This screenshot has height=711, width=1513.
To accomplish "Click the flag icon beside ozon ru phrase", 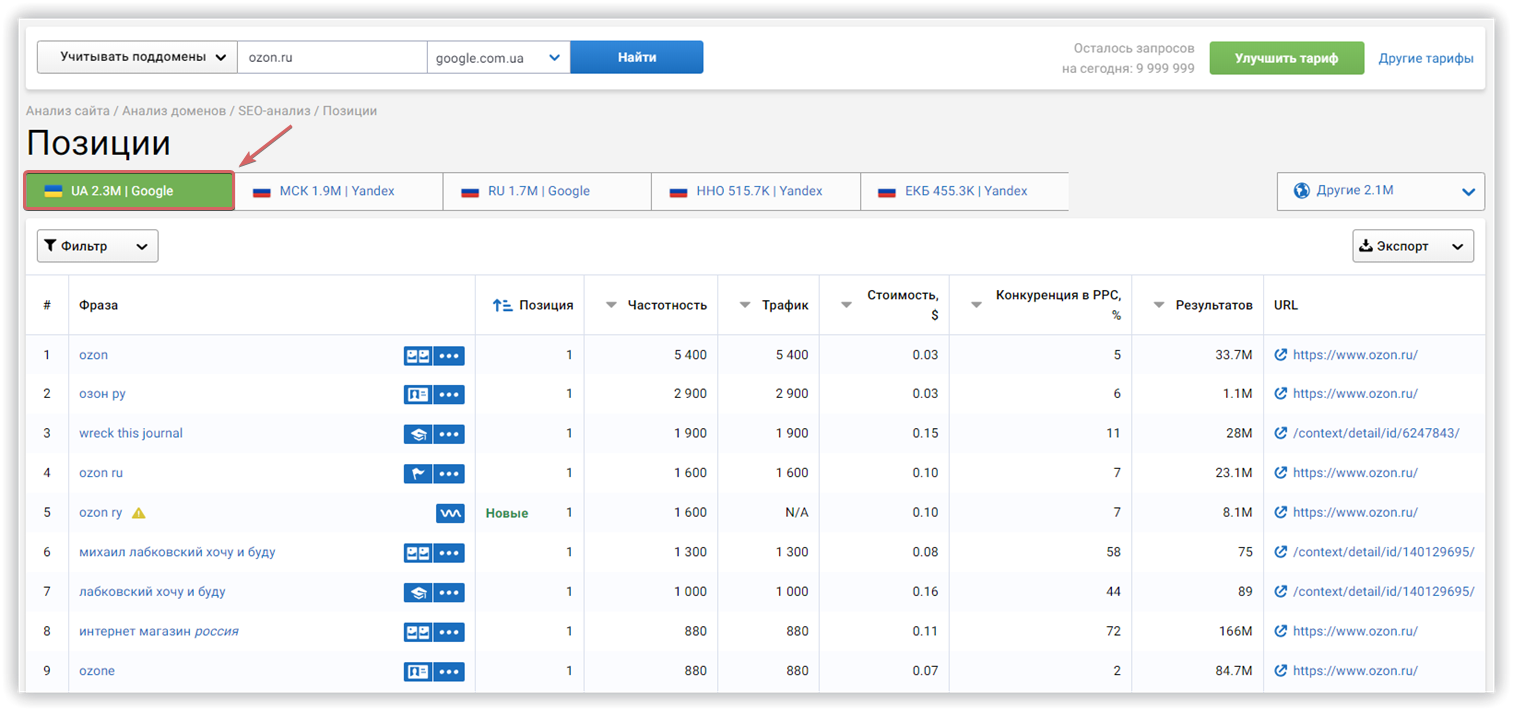I will pyautogui.click(x=417, y=473).
